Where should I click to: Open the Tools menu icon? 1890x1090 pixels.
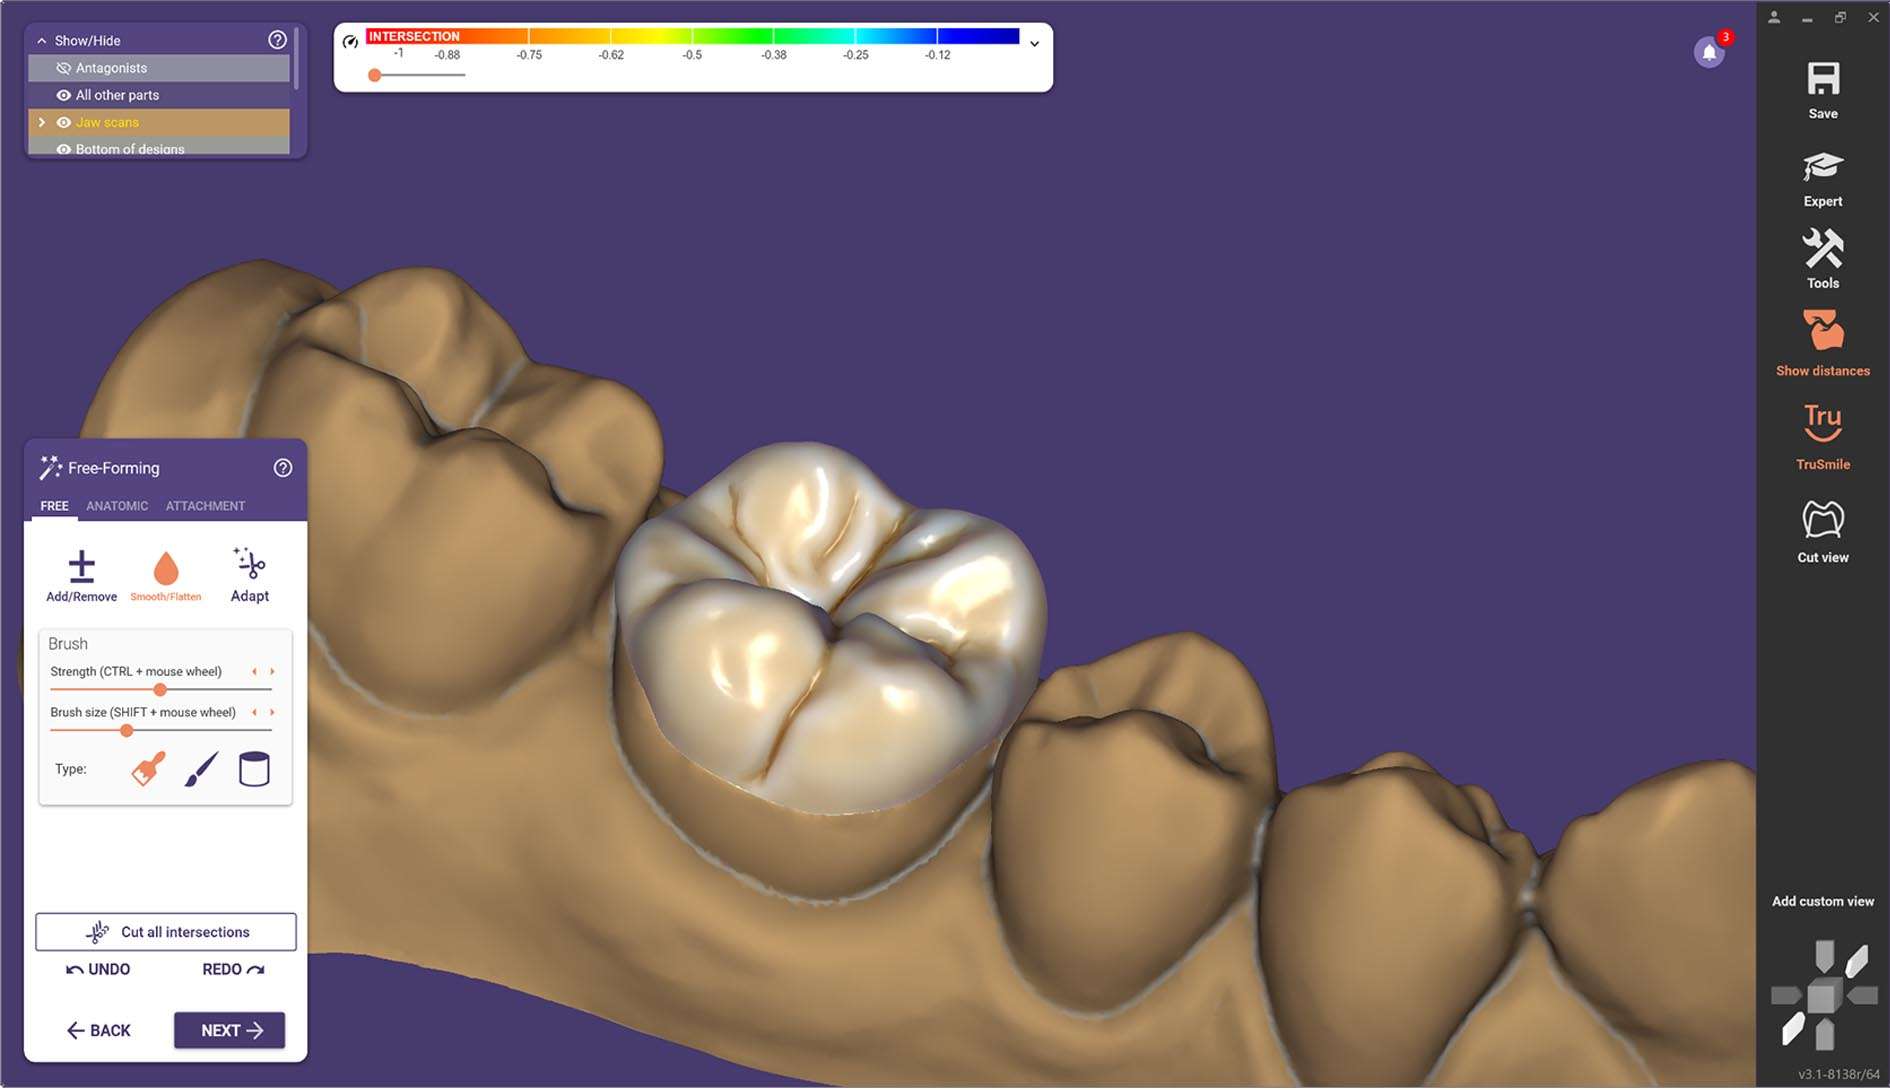[1822, 250]
